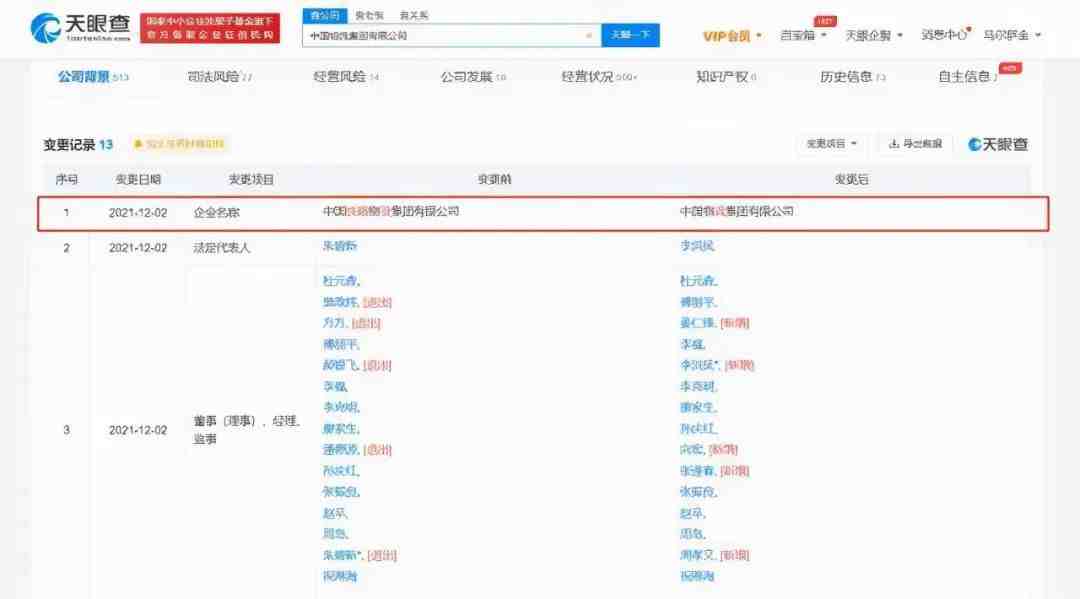Click the red dot on 消息中心

(969, 30)
